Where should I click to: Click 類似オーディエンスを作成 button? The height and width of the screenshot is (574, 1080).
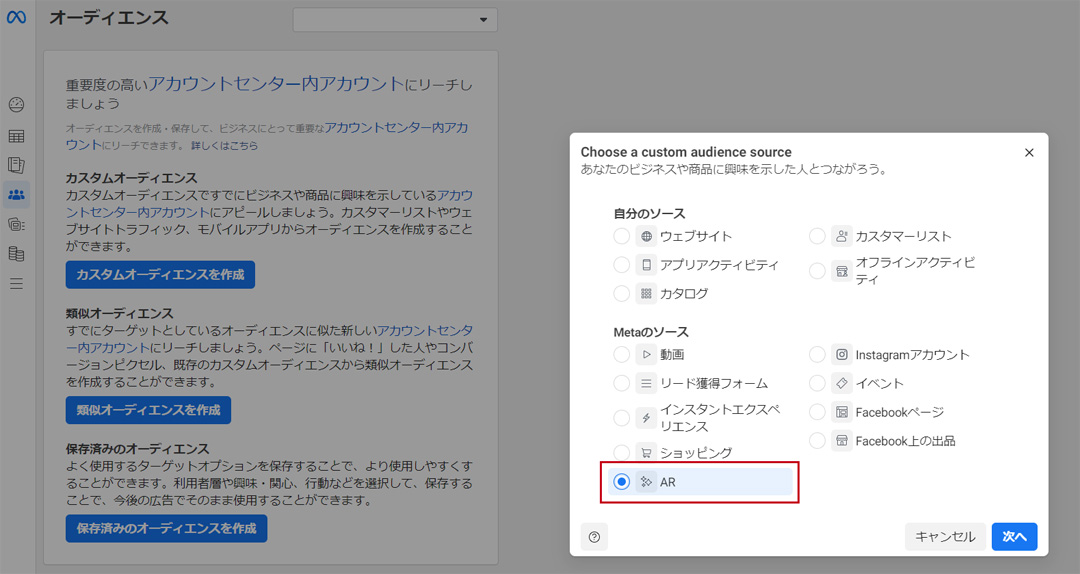pyautogui.click(x=148, y=410)
